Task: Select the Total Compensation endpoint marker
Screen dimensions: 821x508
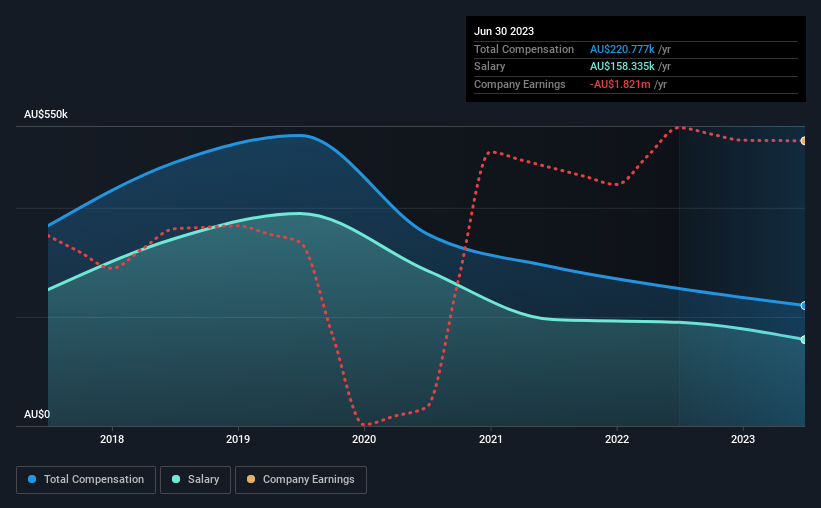Action: click(x=803, y=305)
